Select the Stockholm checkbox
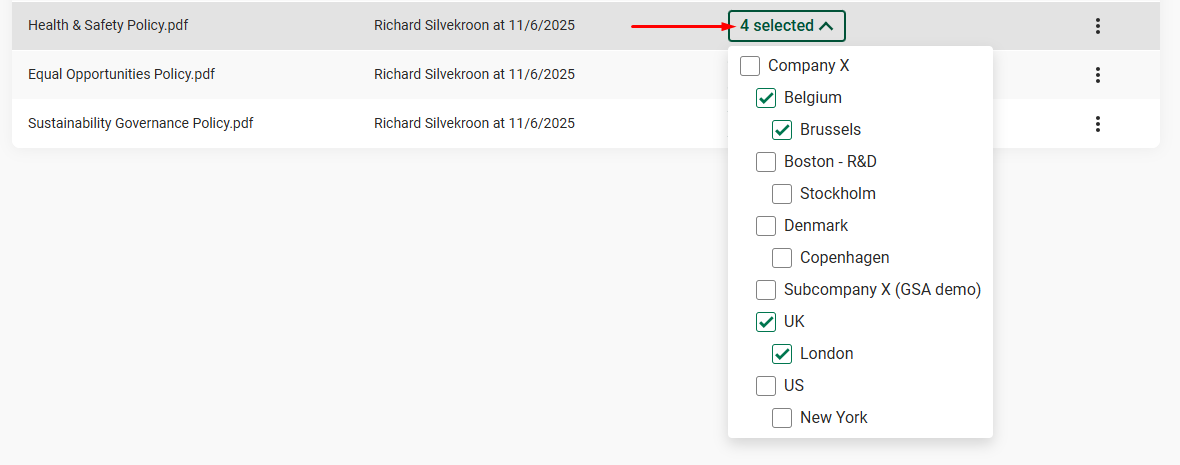1180x465 pixels. [782, 194]
